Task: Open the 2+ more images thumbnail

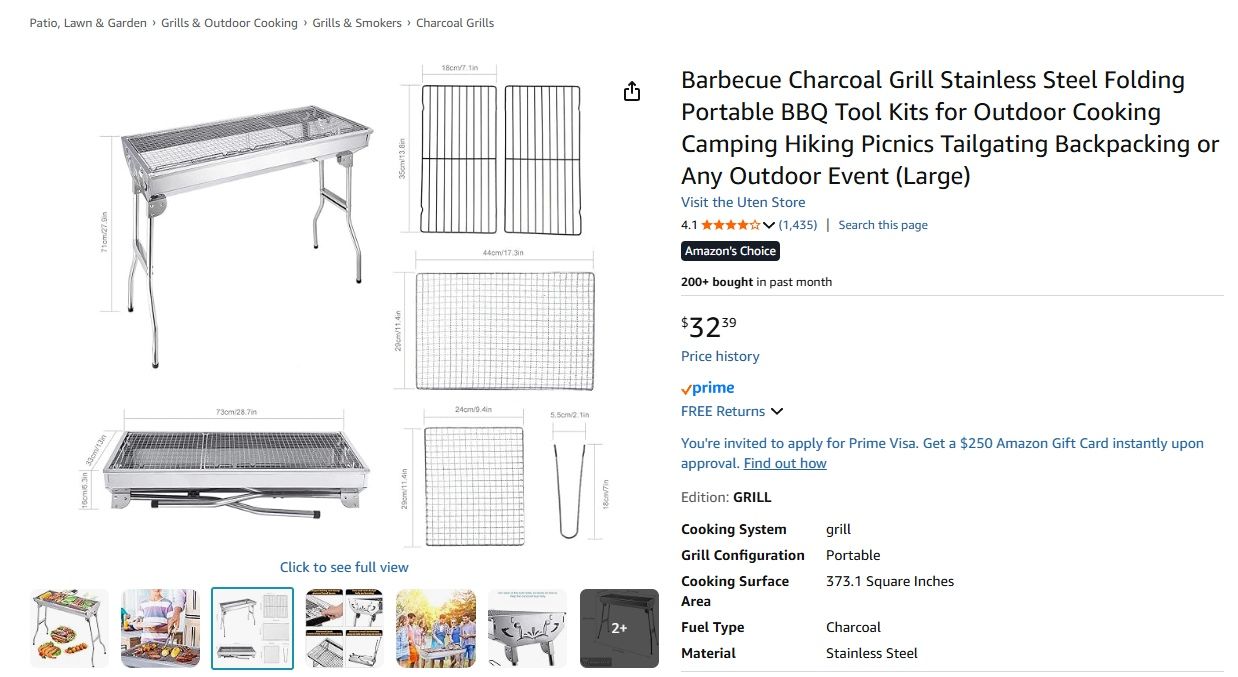Action: click(619, 628)
